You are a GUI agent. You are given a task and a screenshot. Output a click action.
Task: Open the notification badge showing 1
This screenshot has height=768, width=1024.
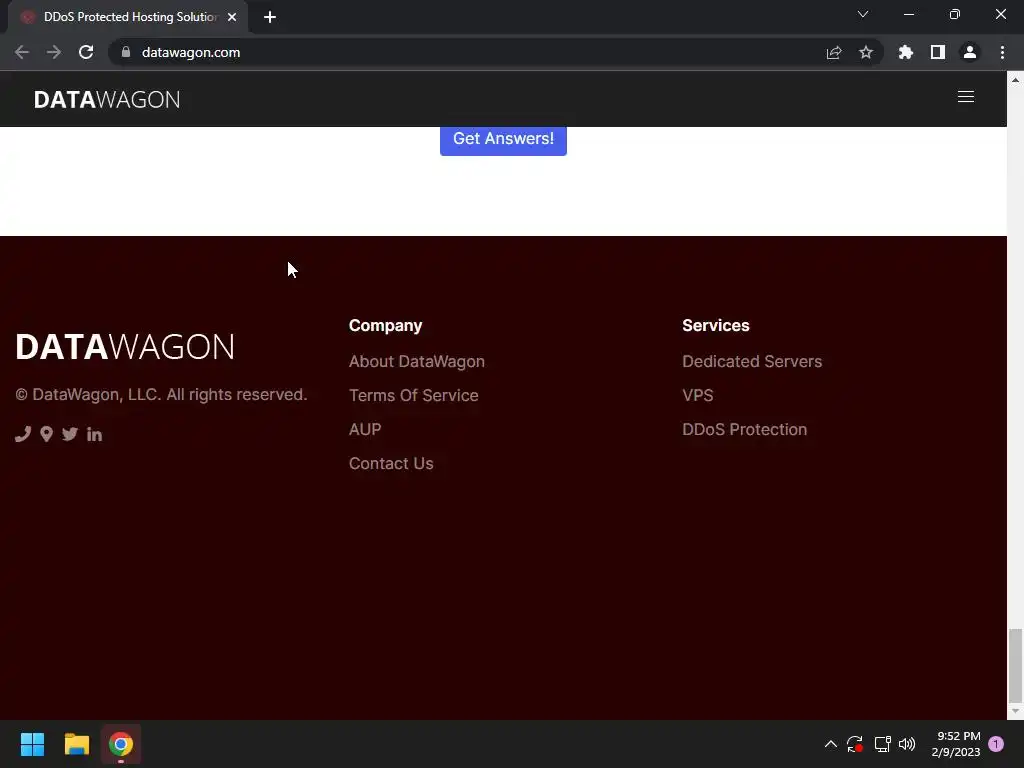point(996,744)
